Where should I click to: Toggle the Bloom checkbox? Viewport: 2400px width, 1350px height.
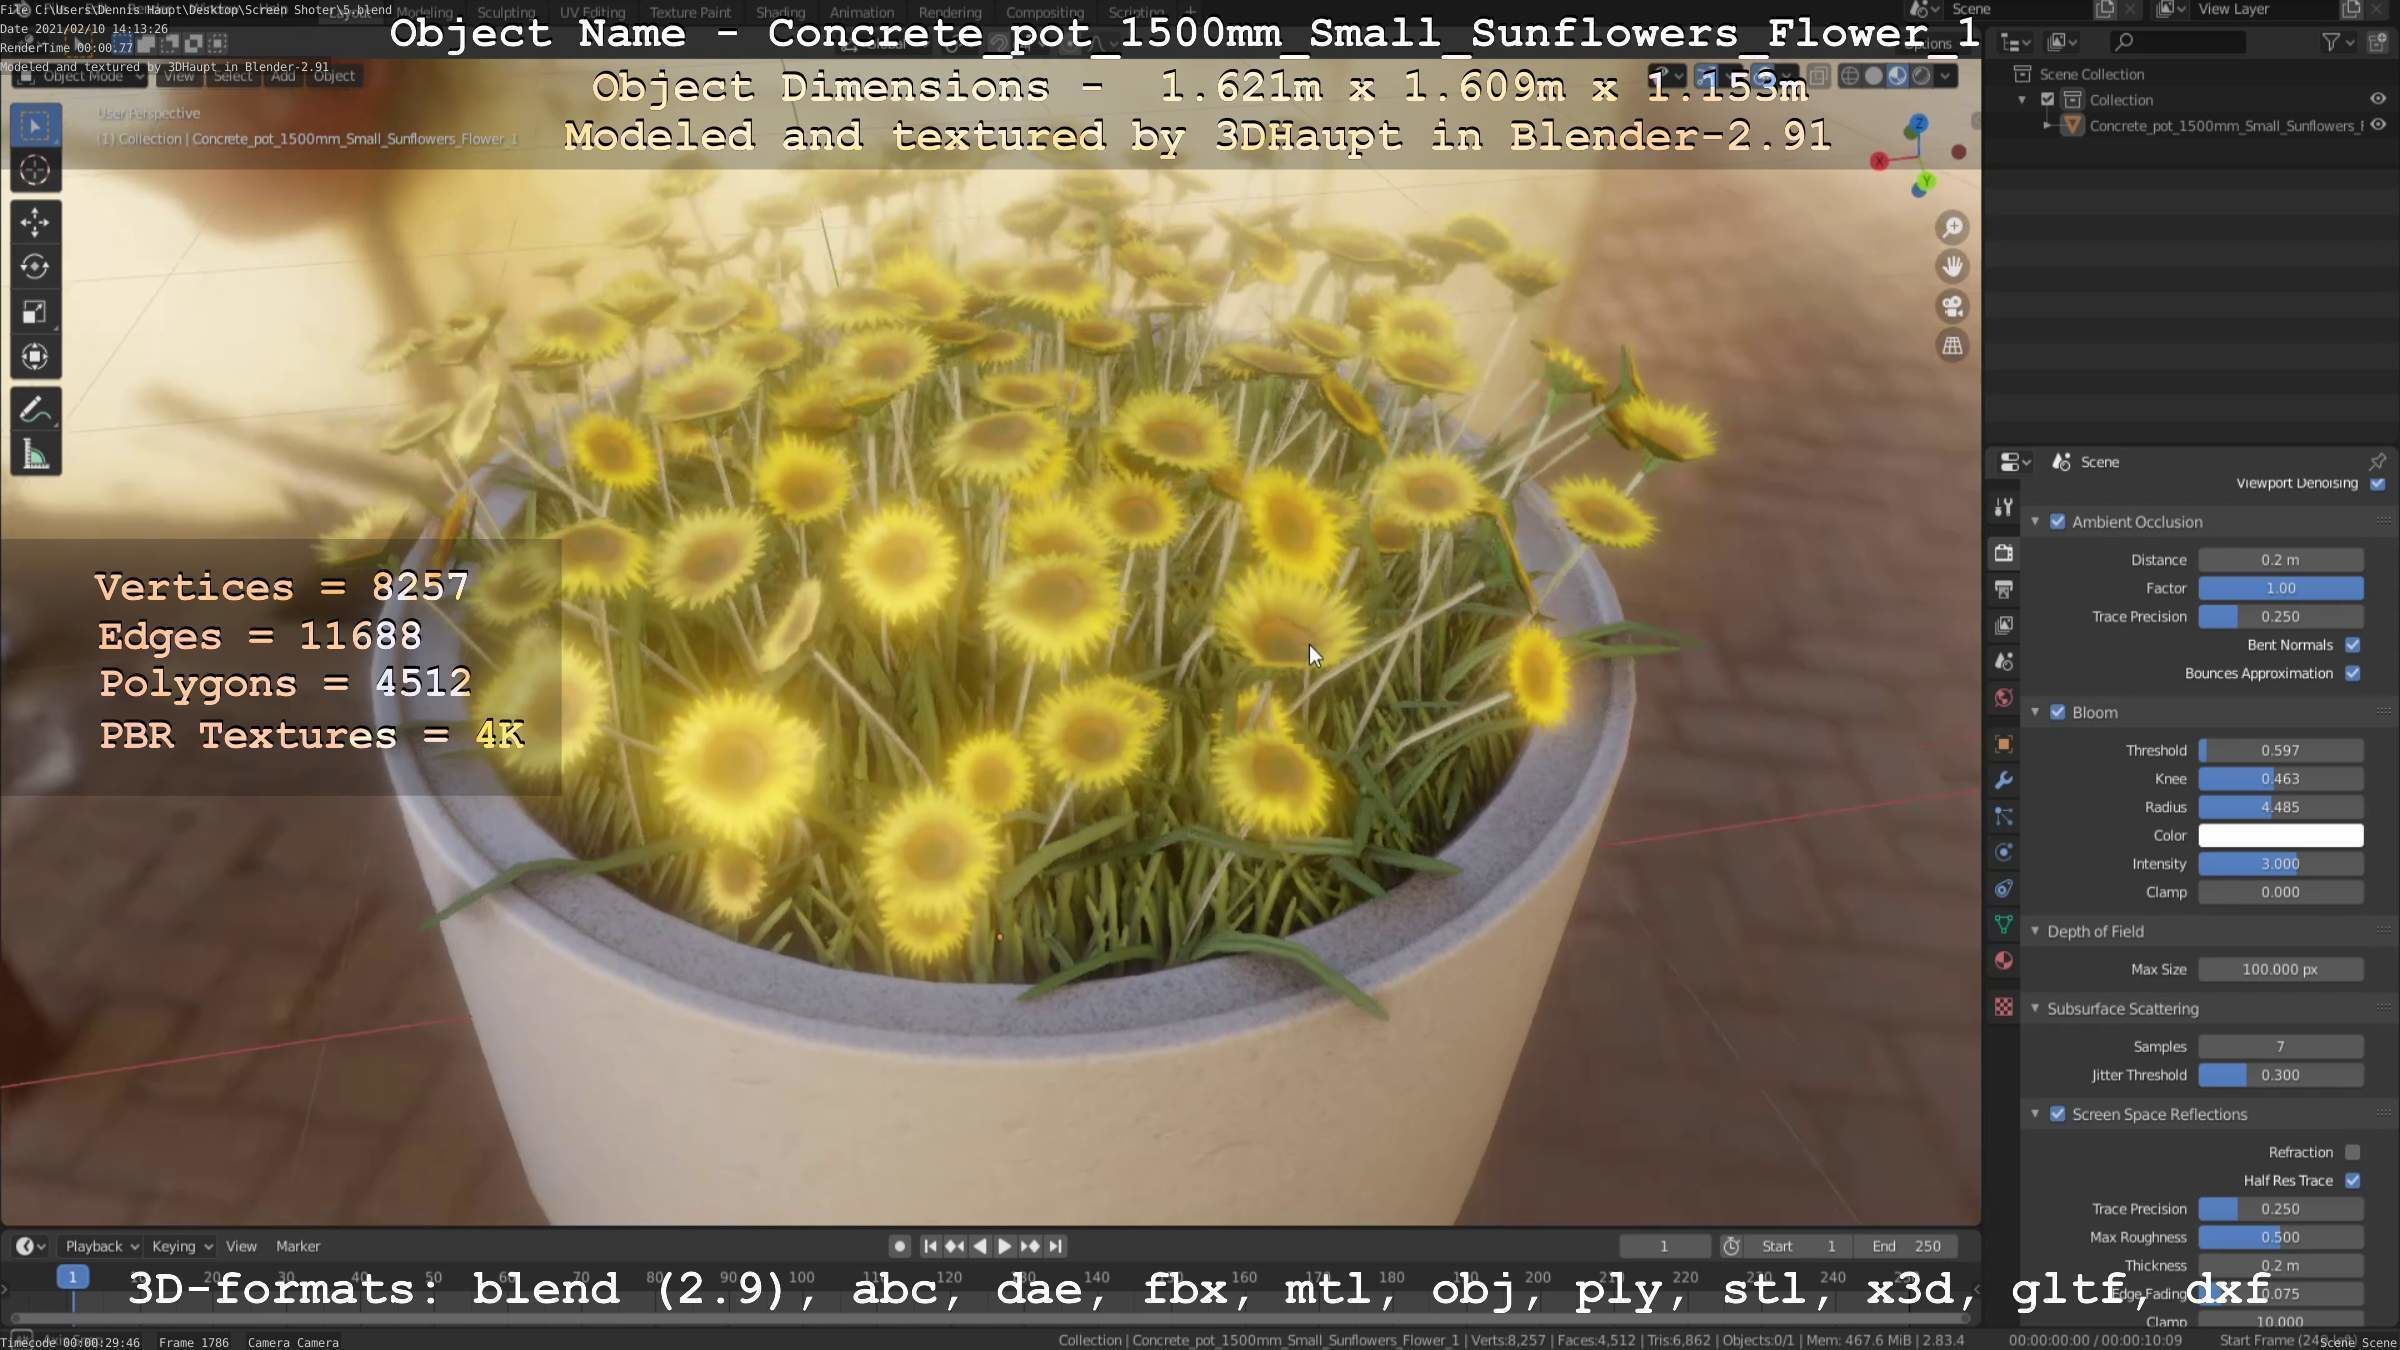click(x=2058, y=712)
